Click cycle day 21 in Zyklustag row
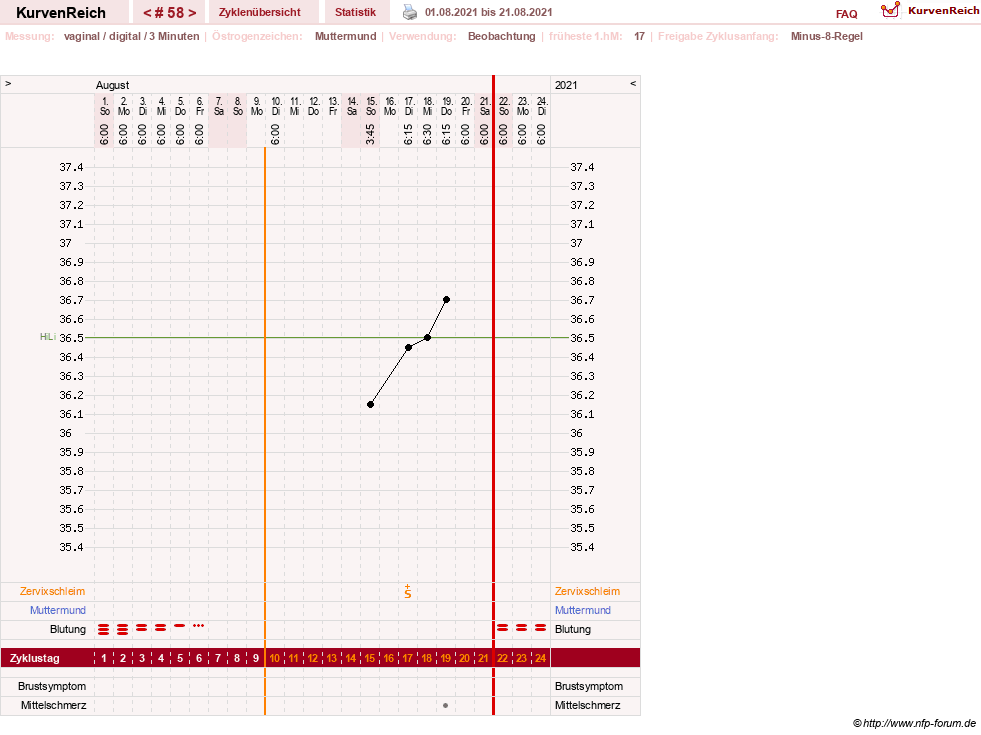The width and height of the screenshot is (981, 735). [x=483, y=658]
